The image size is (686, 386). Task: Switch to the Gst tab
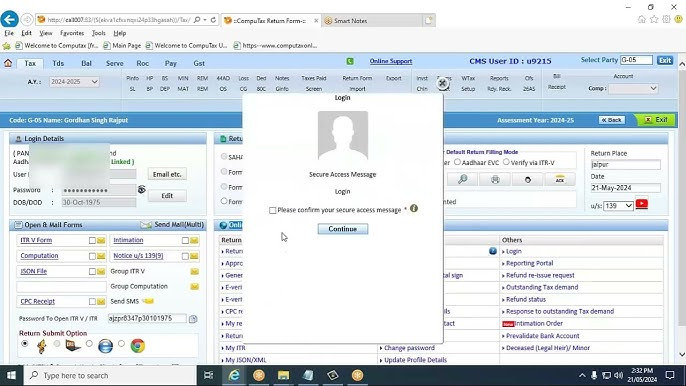click(199, 63)
